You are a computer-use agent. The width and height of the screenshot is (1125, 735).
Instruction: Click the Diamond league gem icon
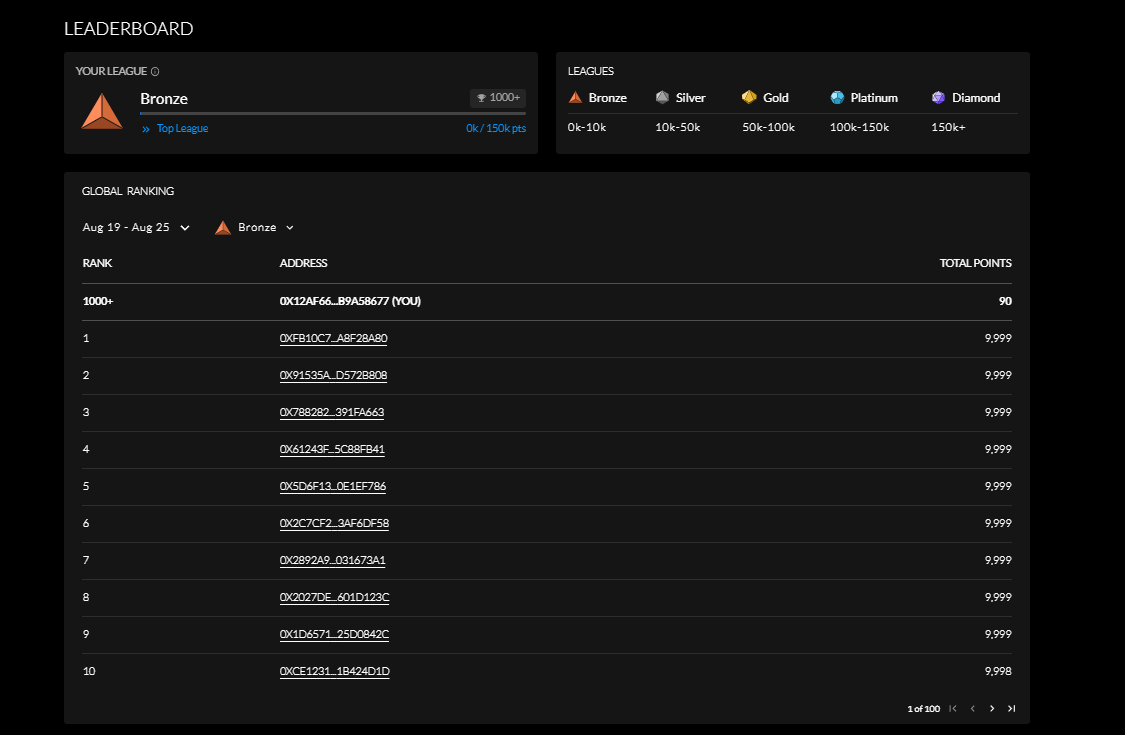point(938,97)
